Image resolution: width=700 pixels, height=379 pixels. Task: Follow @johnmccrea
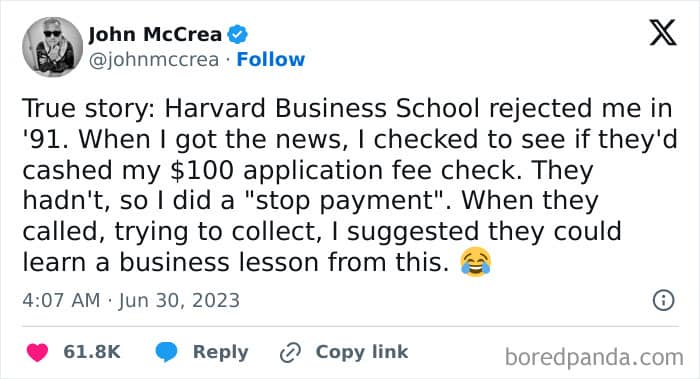pyautogui.click(x=271, y=59)
